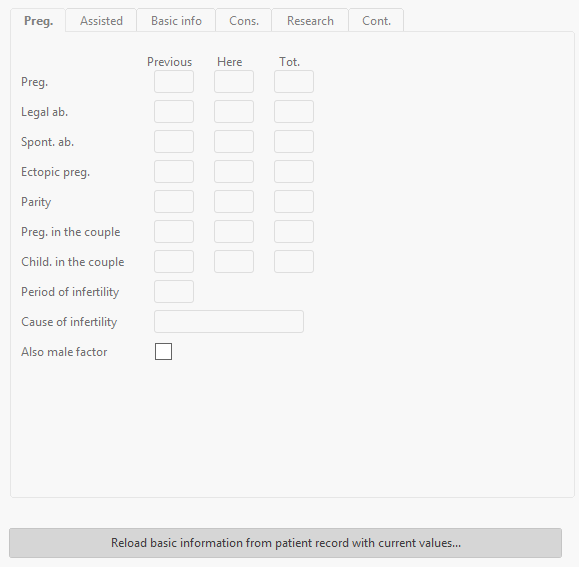Click Previous field for Child. in the couple
Image resolution: width=579 pixels, height=567 pixels.
coord(174,261)
